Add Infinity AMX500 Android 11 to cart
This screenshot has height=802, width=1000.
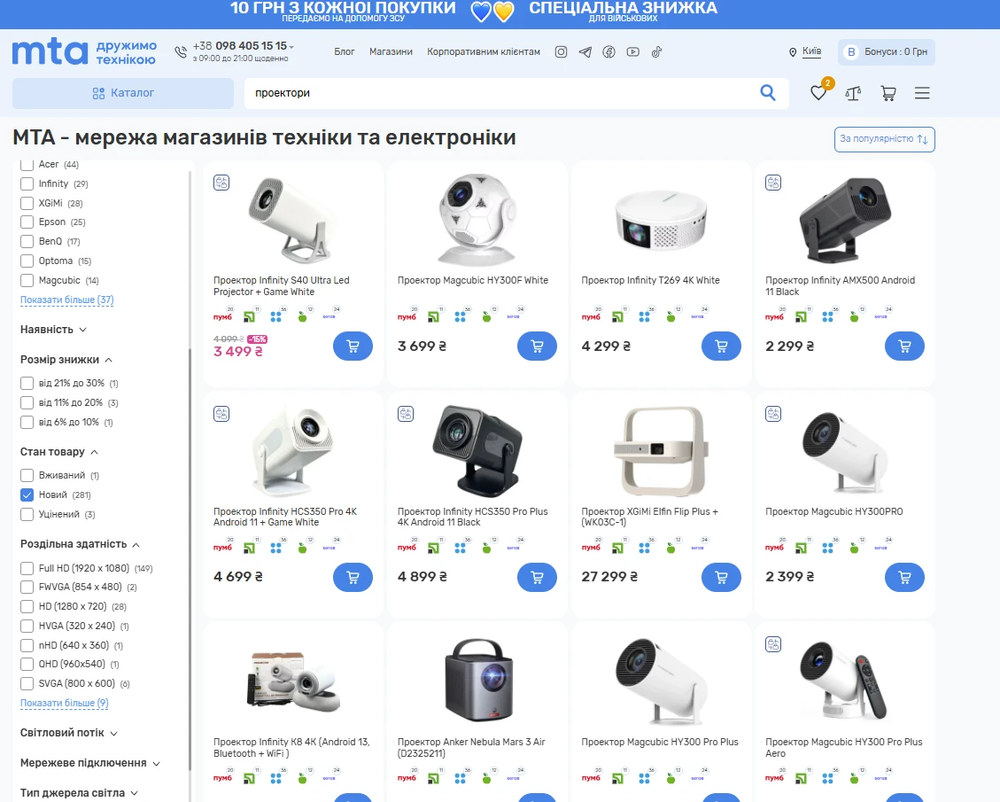click(904, 346)
